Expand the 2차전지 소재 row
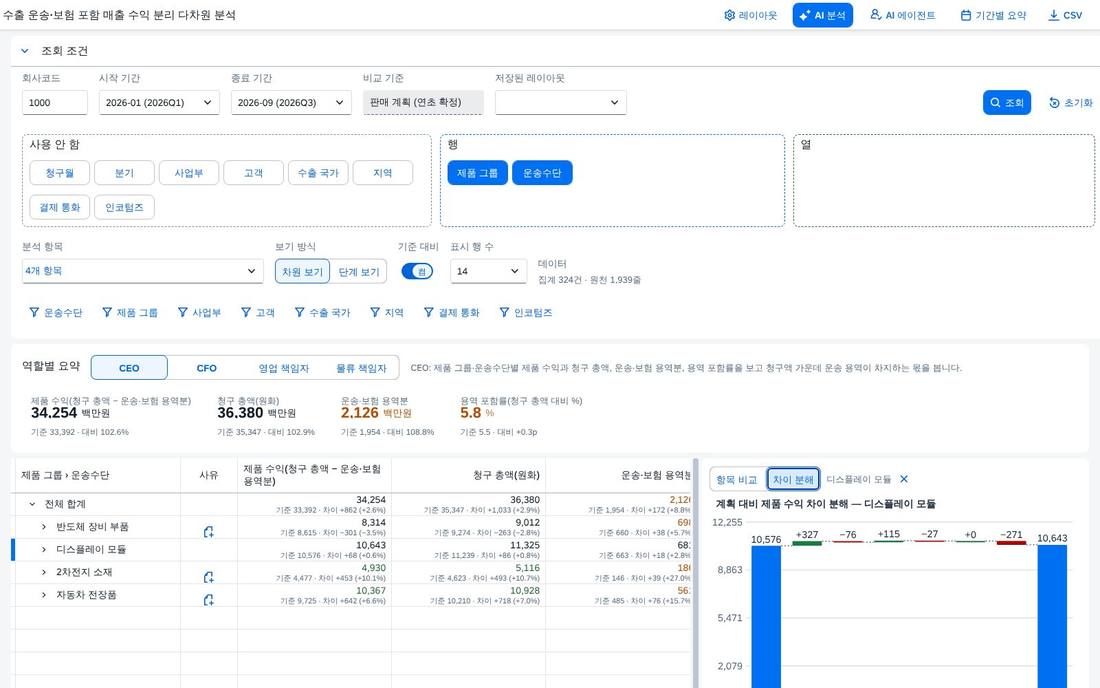The image size is (1100, 688). (43, 572)
